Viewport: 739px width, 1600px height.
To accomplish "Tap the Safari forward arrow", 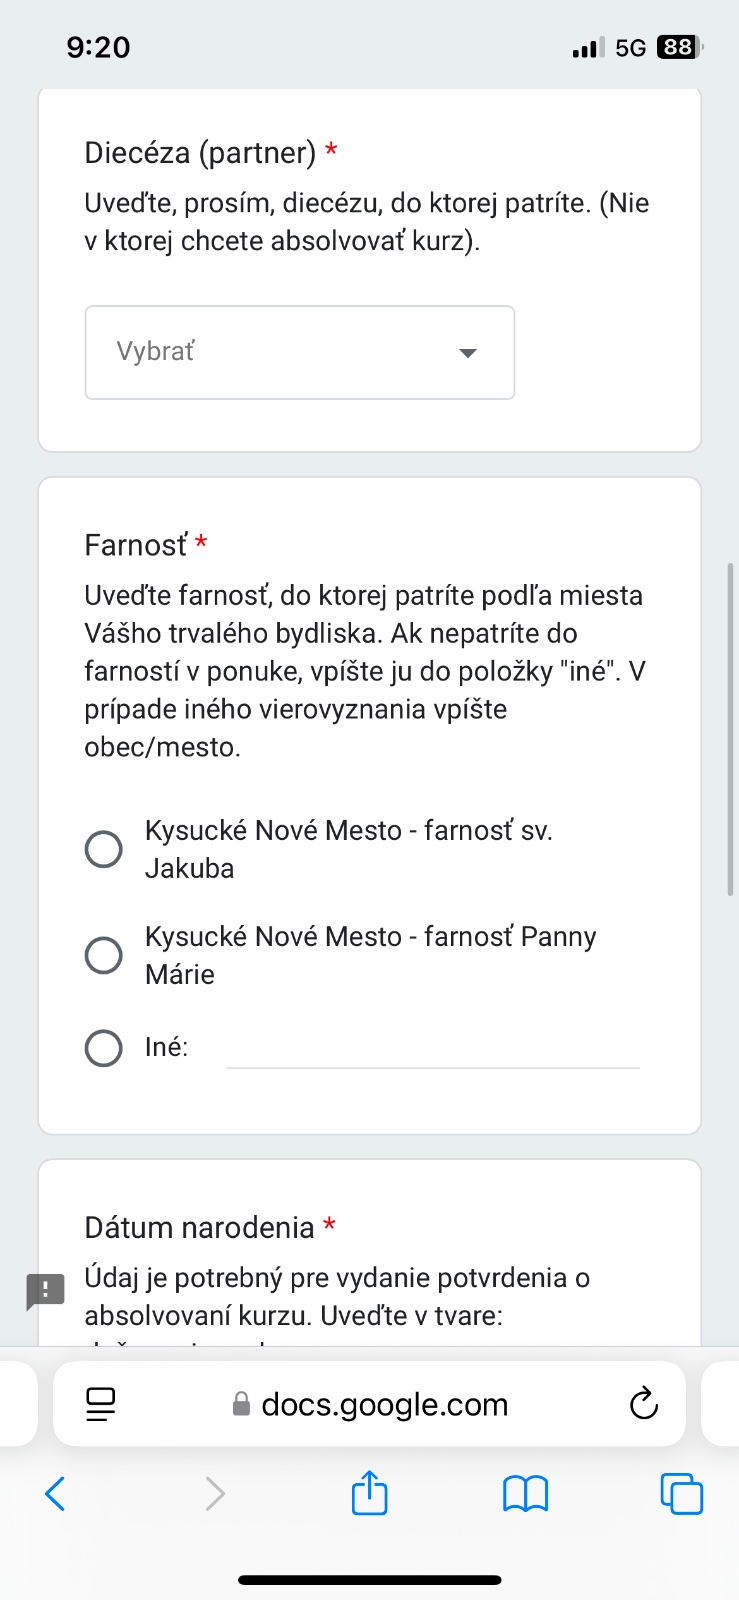I will pos(214,1494).
